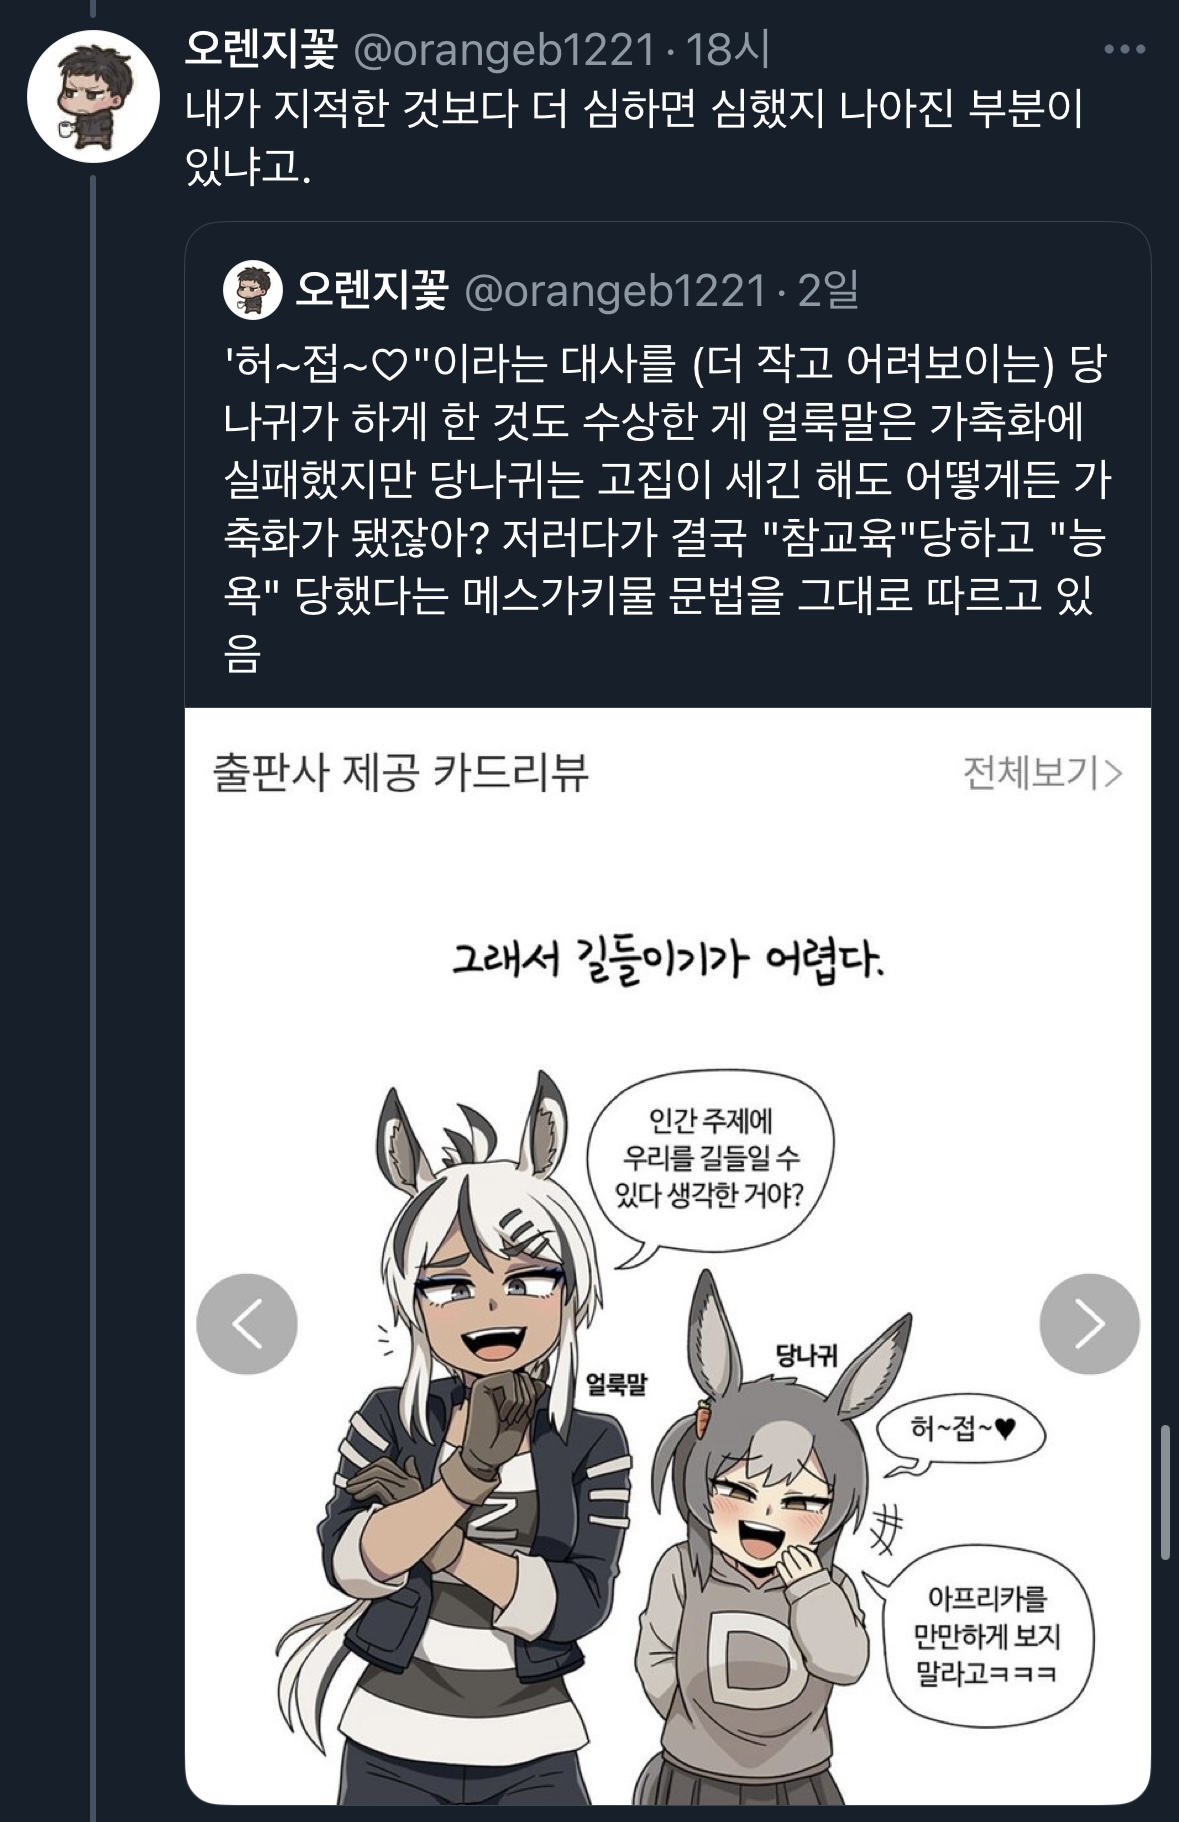Open the quoted tweet's 2일 timestamp
The image size is (1179, 1822).
829,291
